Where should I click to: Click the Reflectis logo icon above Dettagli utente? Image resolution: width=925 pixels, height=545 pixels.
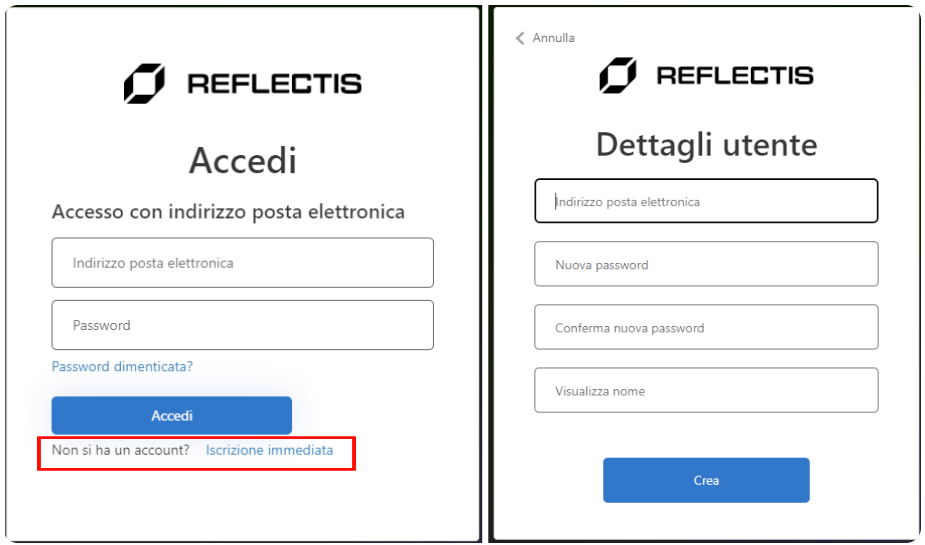pyautogui.click(x=617, y=75)
